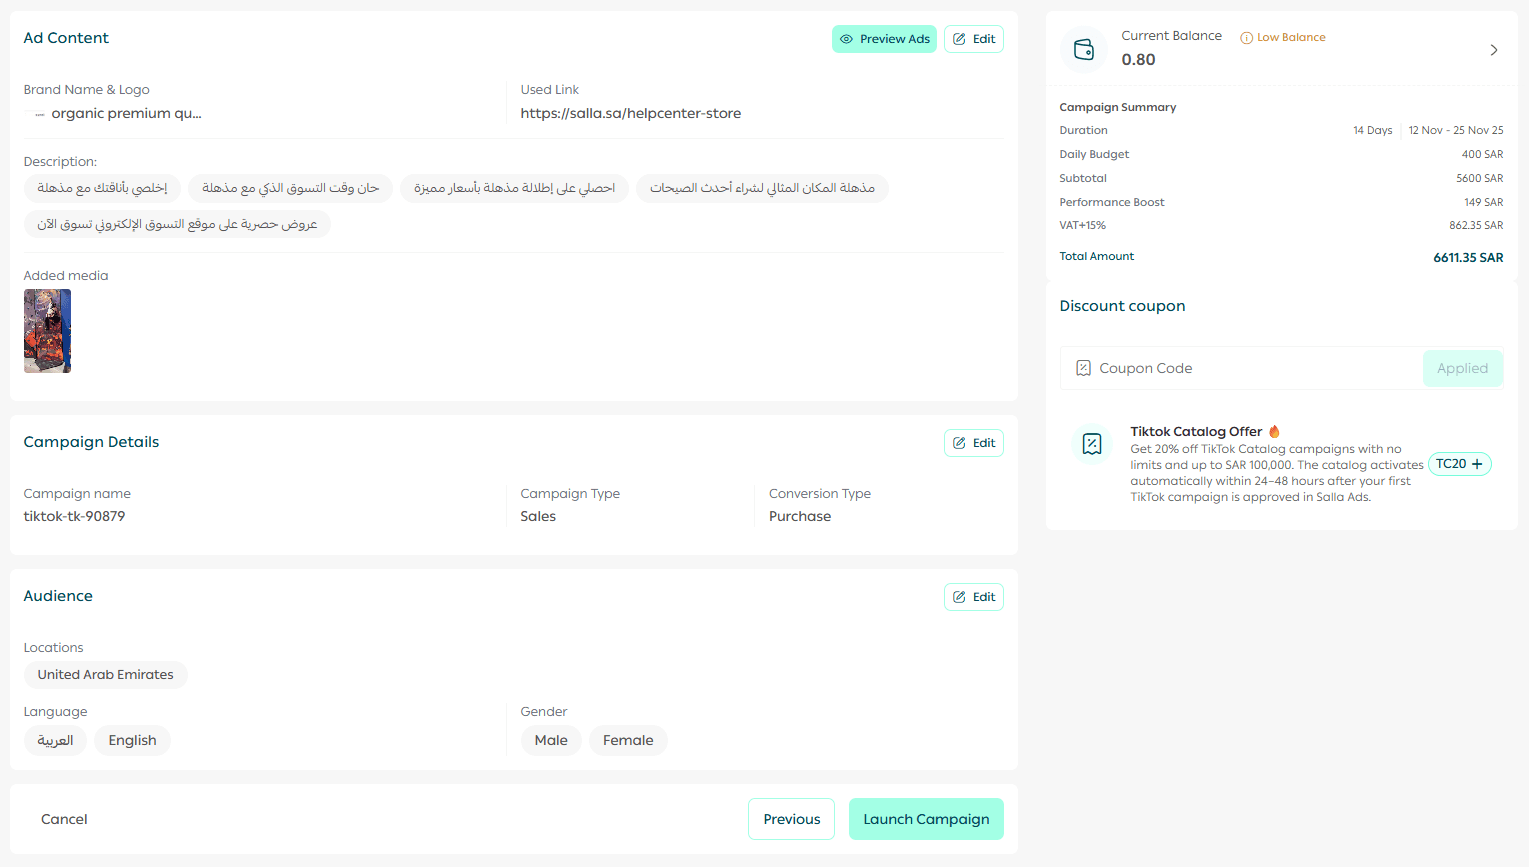Add the TC20 coupon code
Viewport: 1529px width, 867px height.
[x=1459, y=464]
